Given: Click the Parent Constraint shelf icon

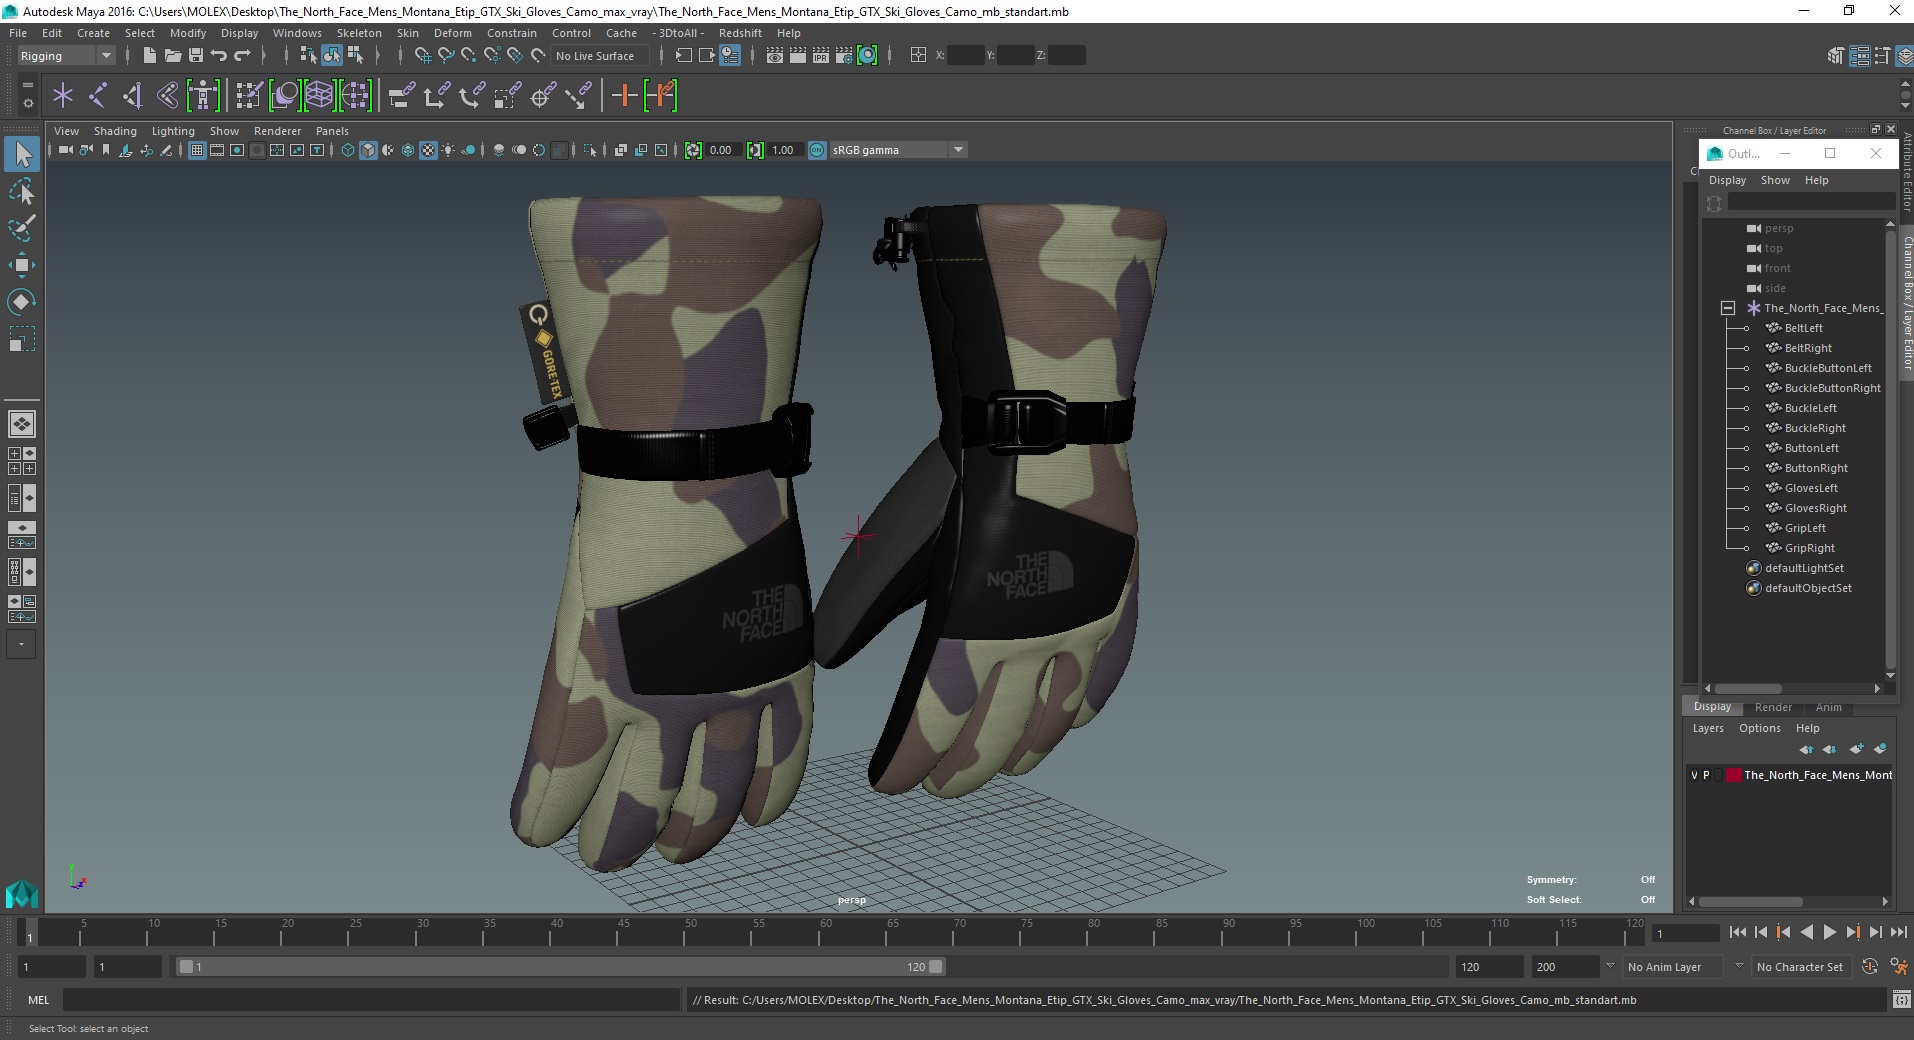Looking at the screenshot, I should pos(402,96).
